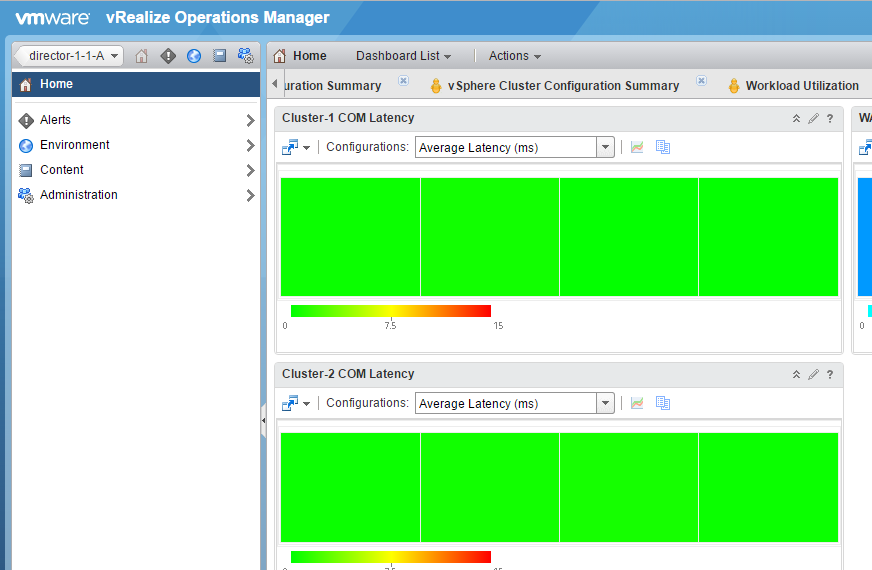Click the vSphere Cluster Configuration tab icon
Image resolution: width=872 pixels, height=570 pixels.
tap(436, 86)
